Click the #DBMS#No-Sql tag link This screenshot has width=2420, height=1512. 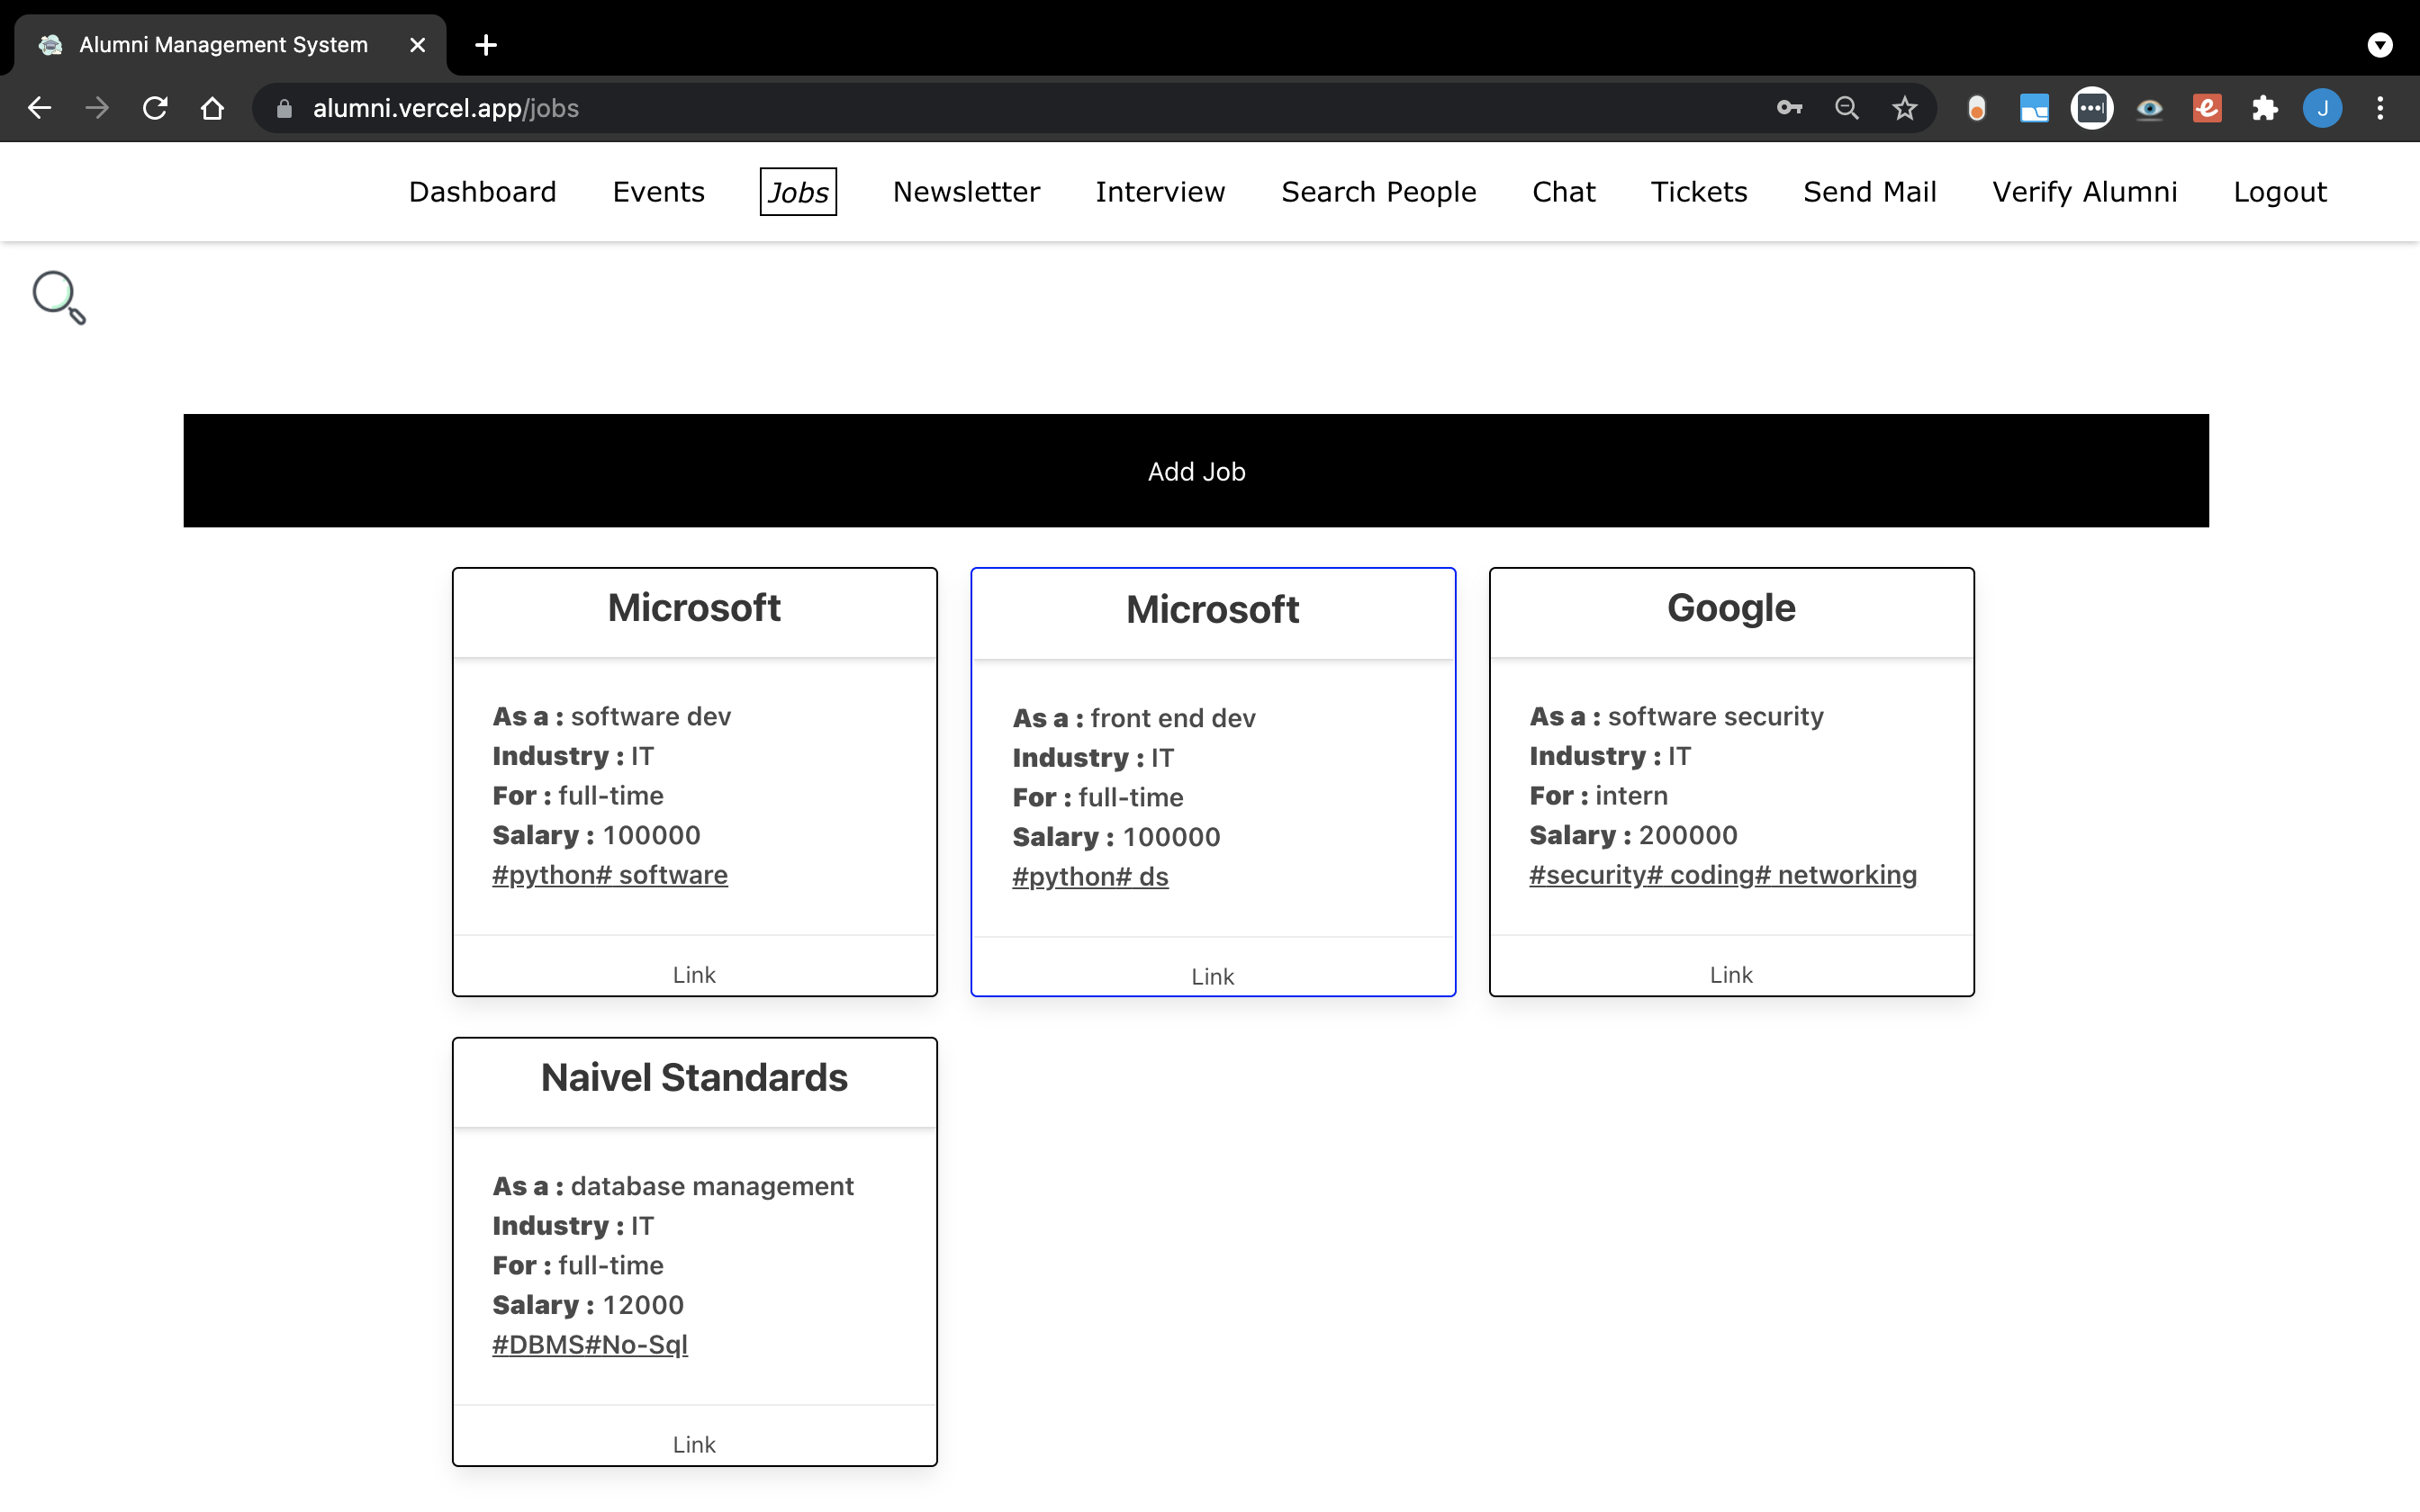pos(591,1345)
